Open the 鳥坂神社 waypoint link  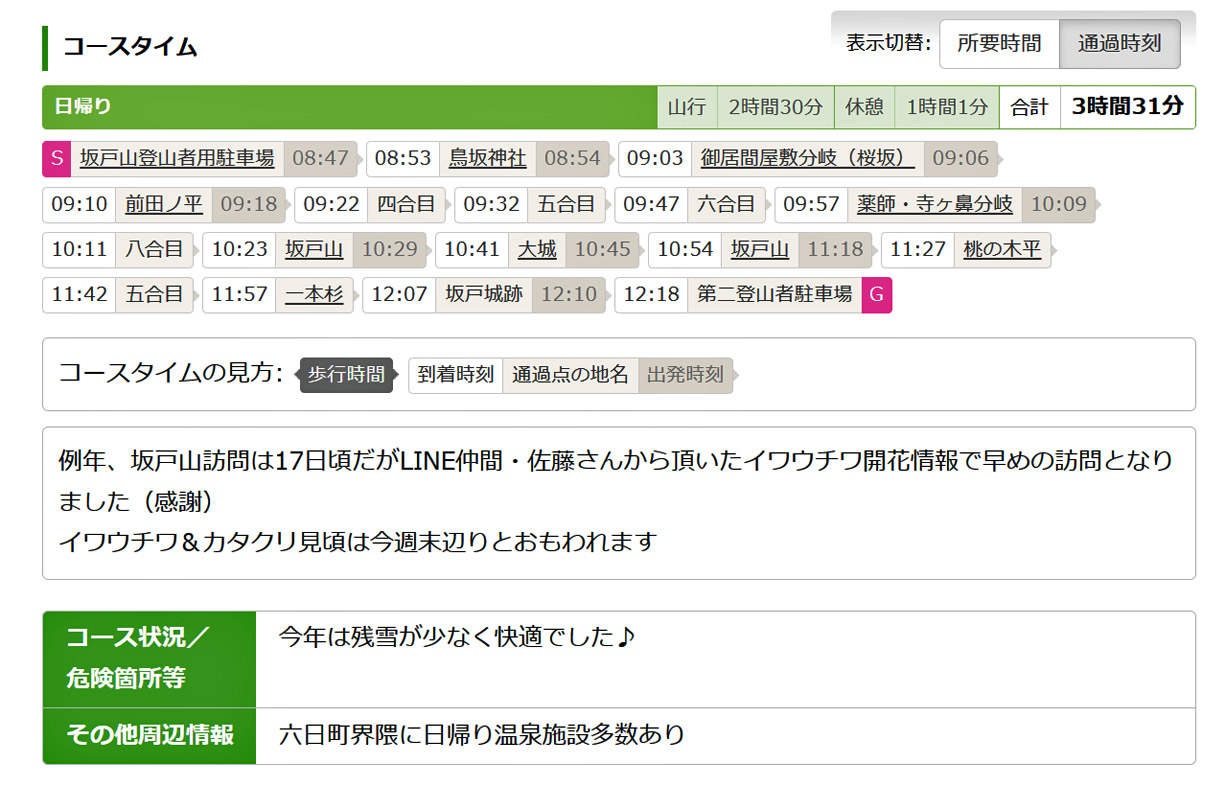coord(487,158)
